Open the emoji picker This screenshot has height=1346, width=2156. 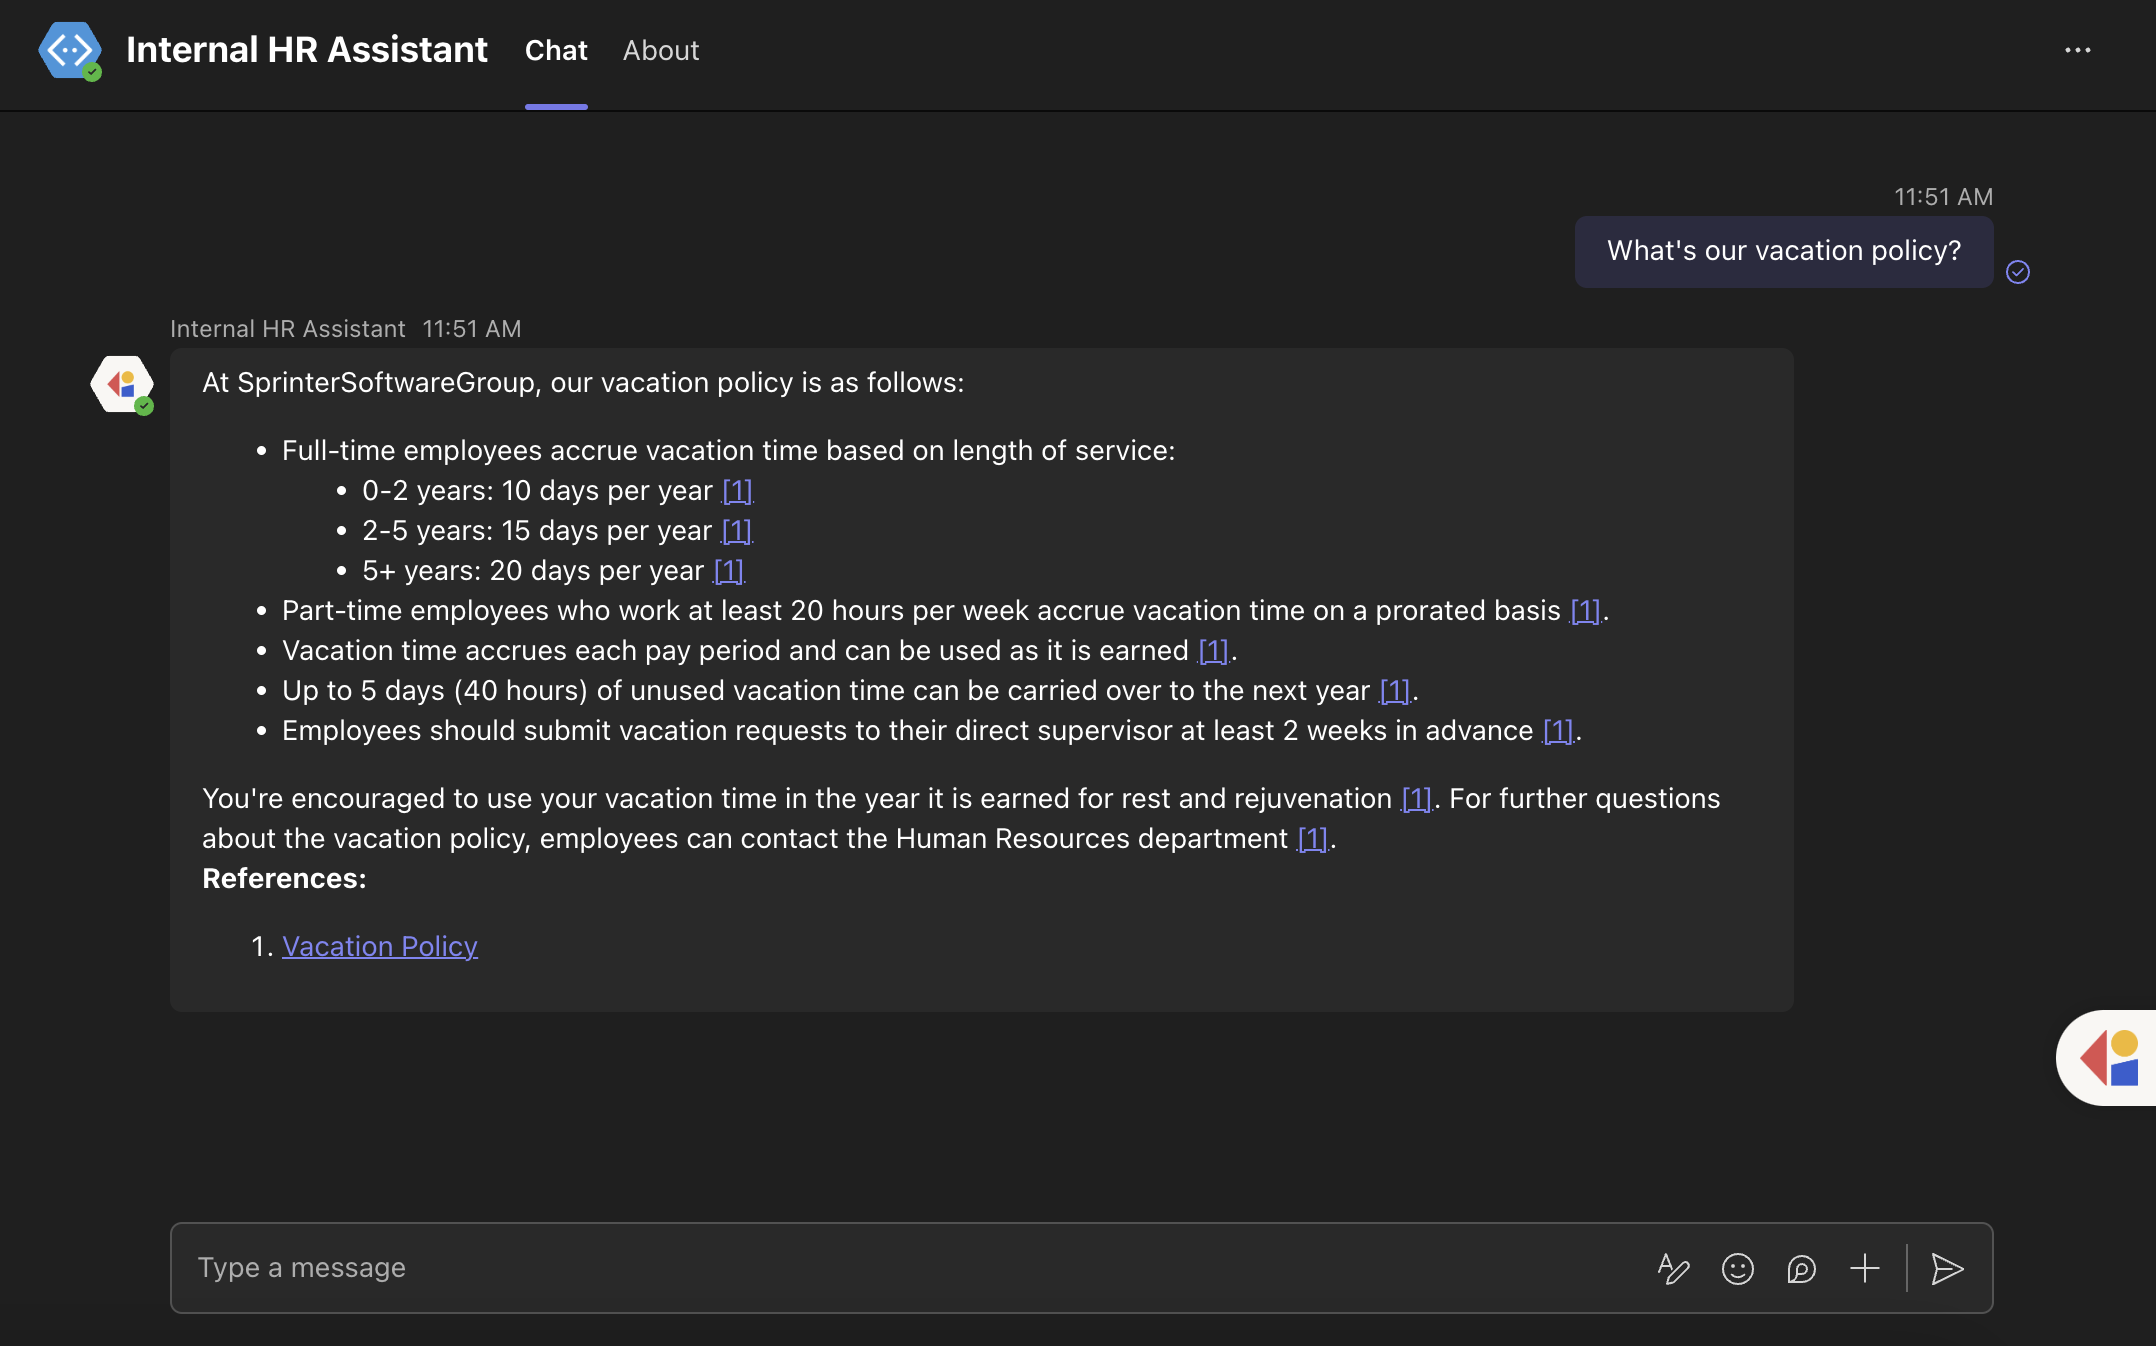(1737, 1268)
